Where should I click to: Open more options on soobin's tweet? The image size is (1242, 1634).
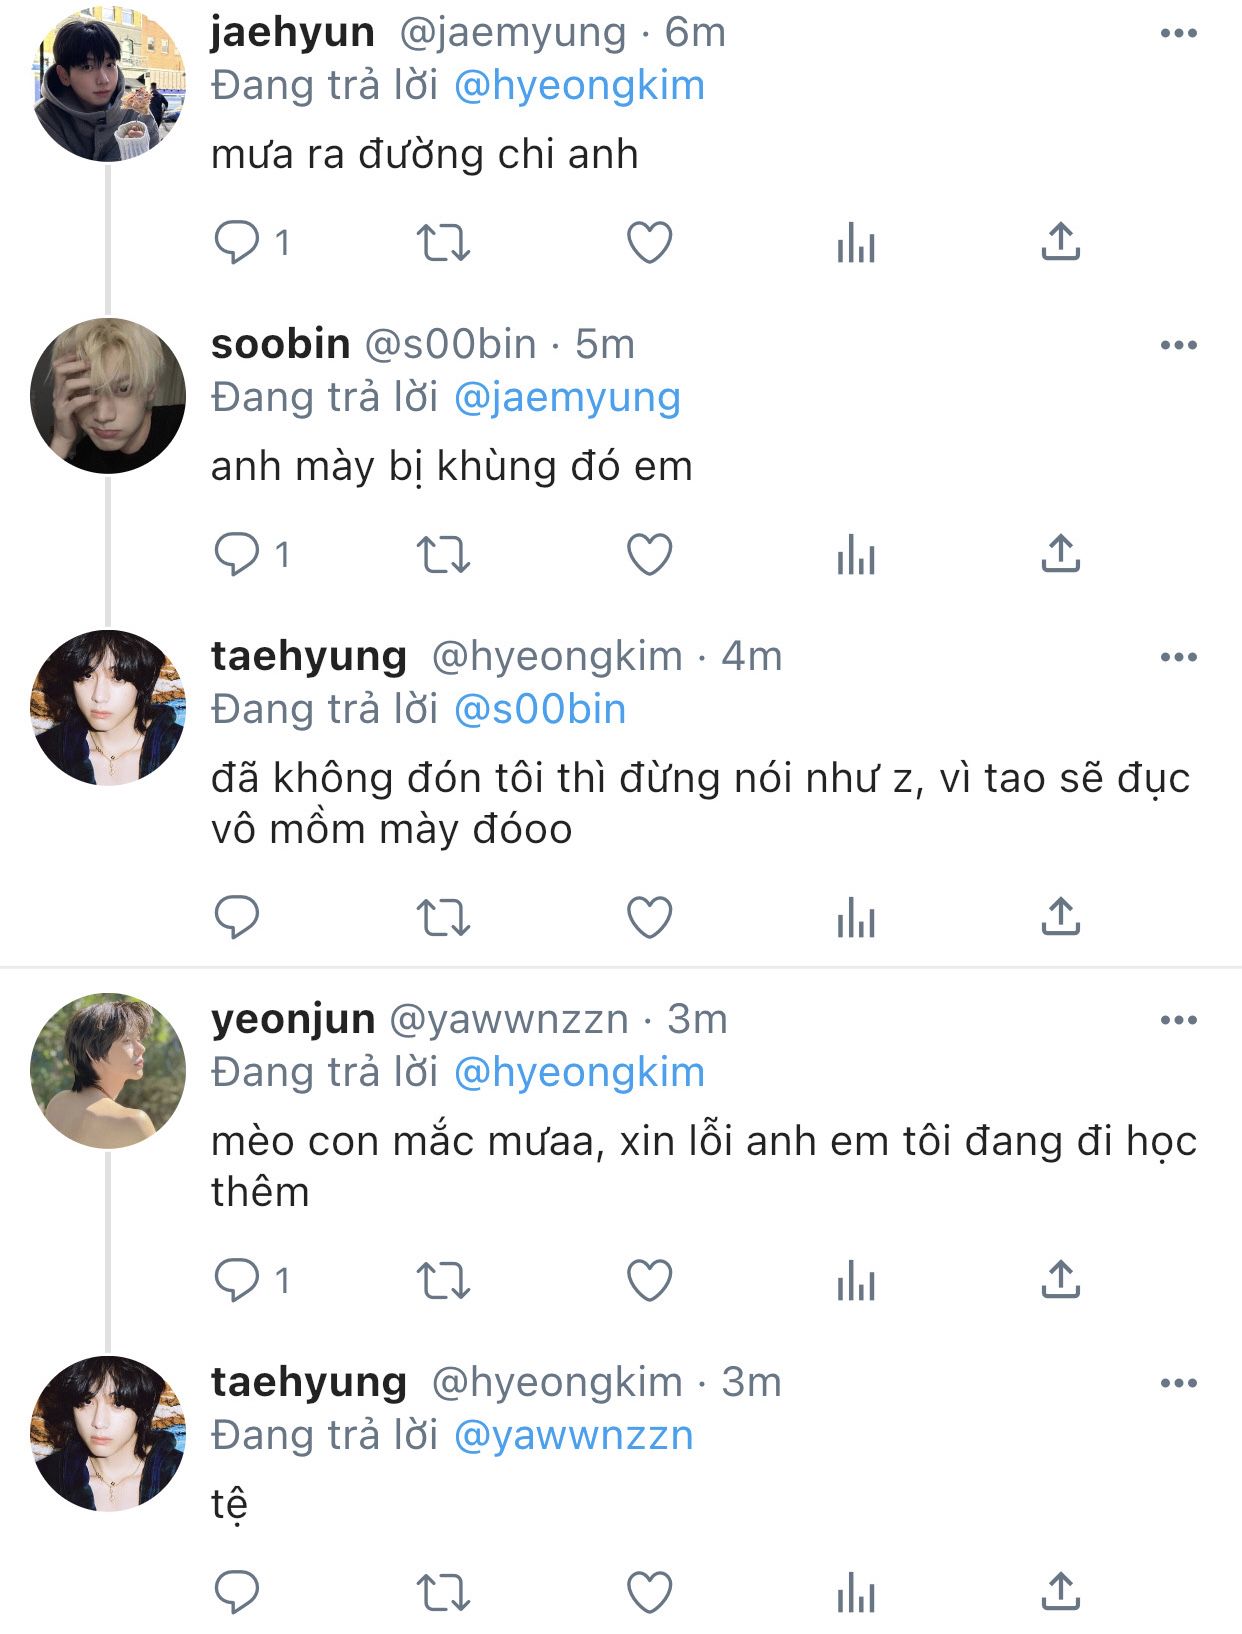click(1179, 345)
